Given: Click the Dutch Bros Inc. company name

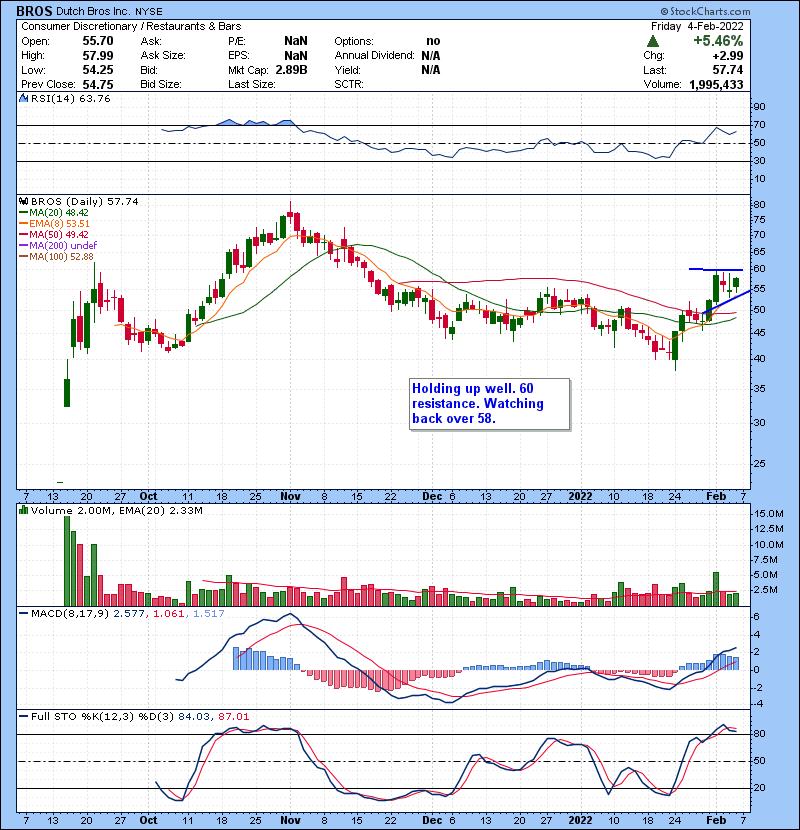Looking at the screenshot, I should tap(93, 12).
